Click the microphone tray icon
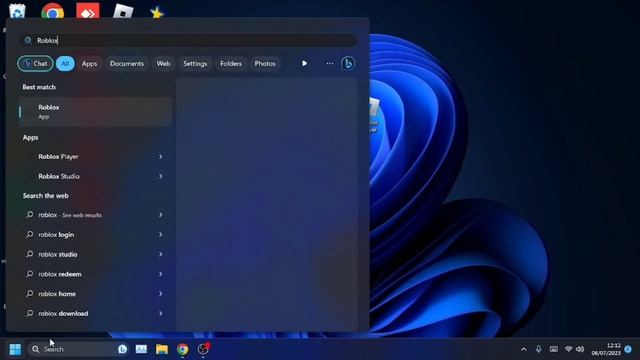Image resolution: width=640 pixels, height=360 pixels. pyautogui.click(x=539, y=349)
